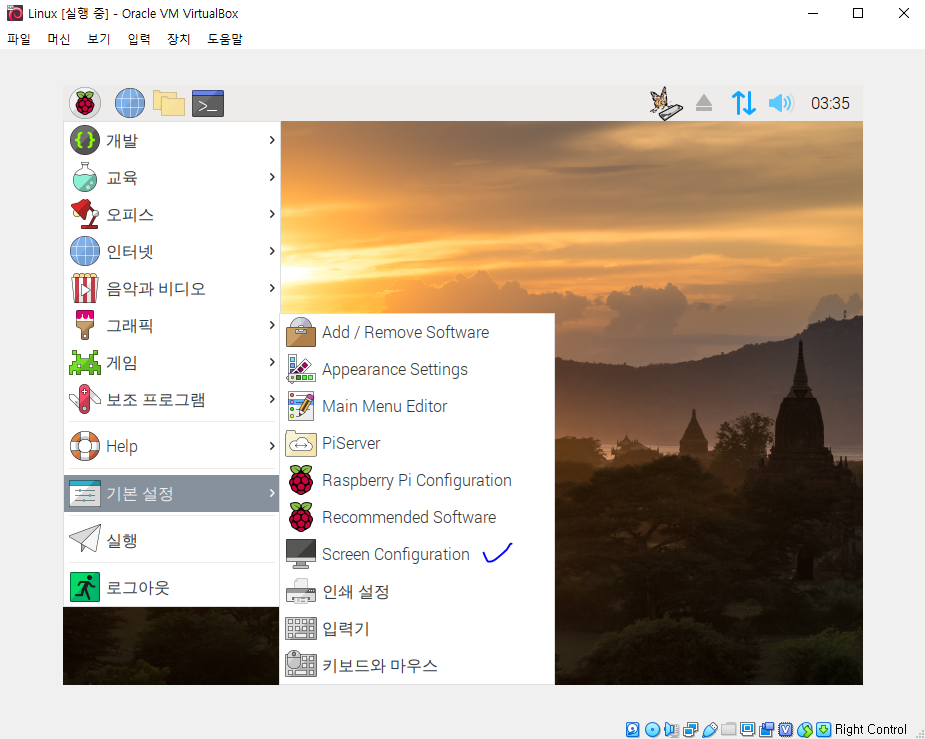Choose 로그아웃 from the main menu
This screenshot has width=925, height=739.
point(171,587)
